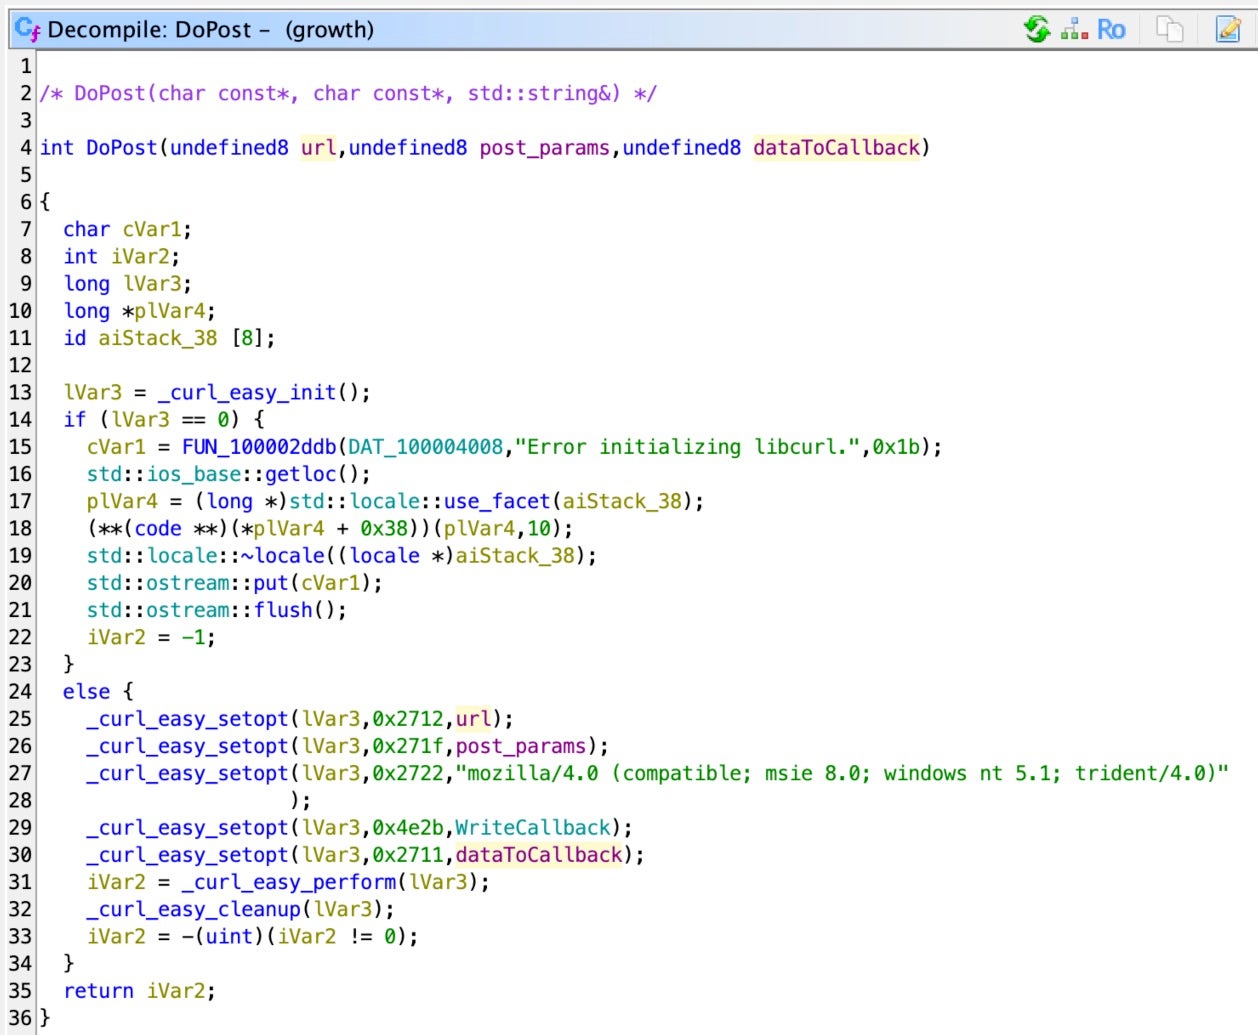1258x1035 pixels.
Task: Click the WriteCallback token
Action: [532, 828]
